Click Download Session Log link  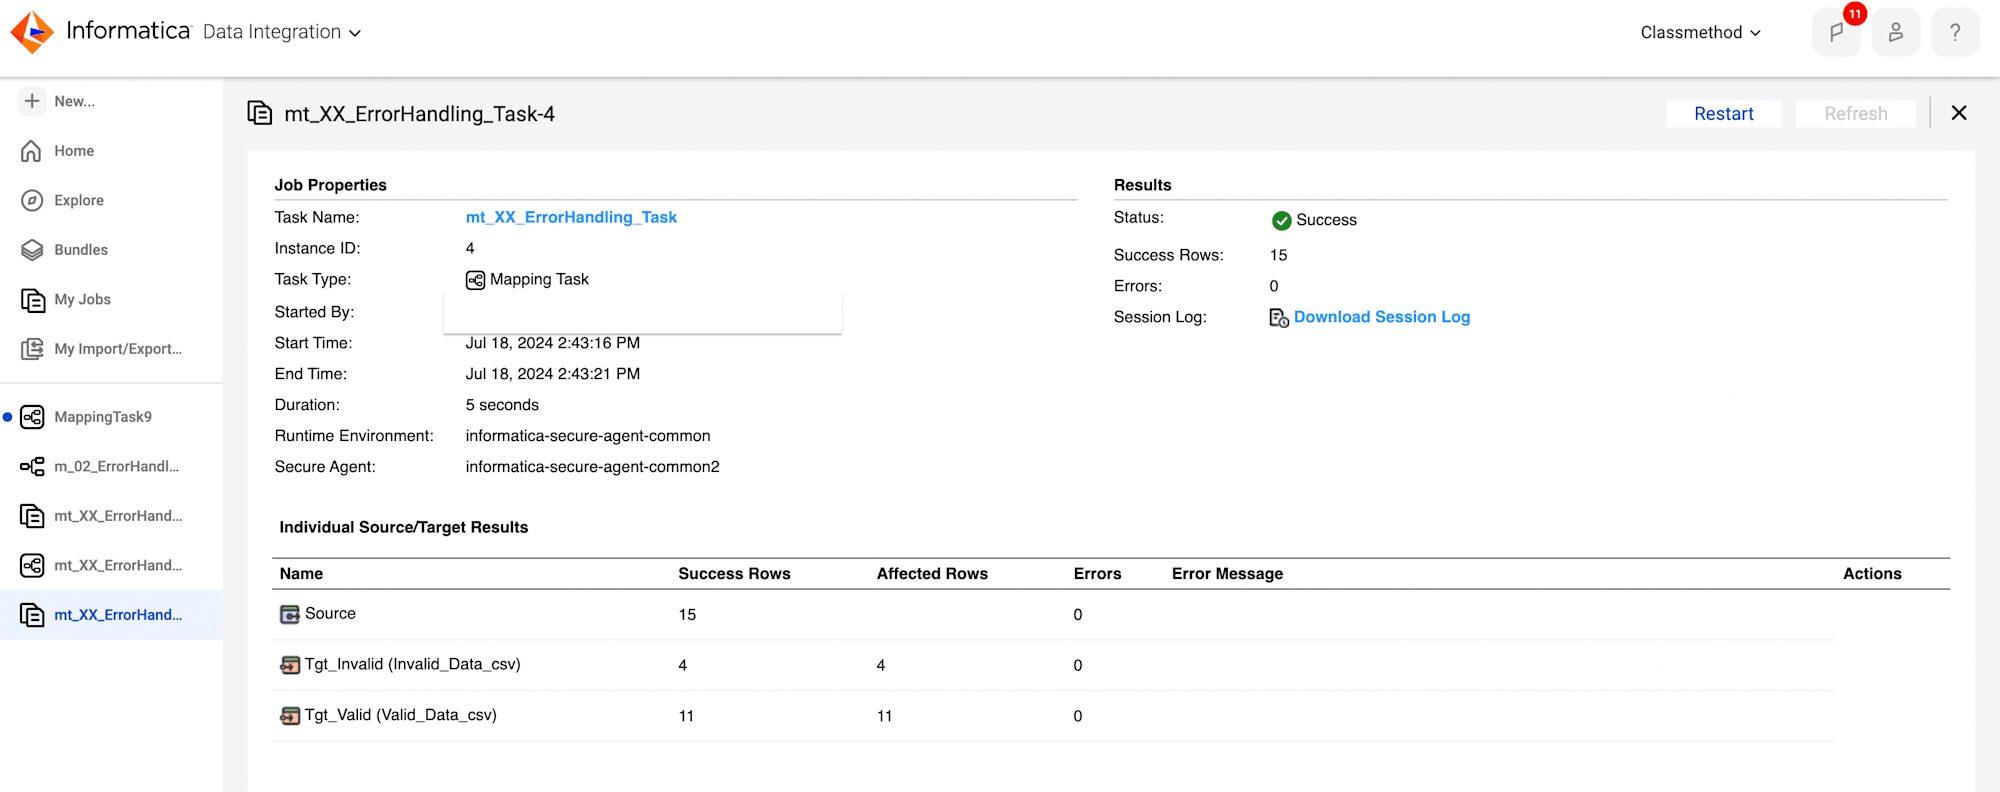click(x=1382, y=317)
